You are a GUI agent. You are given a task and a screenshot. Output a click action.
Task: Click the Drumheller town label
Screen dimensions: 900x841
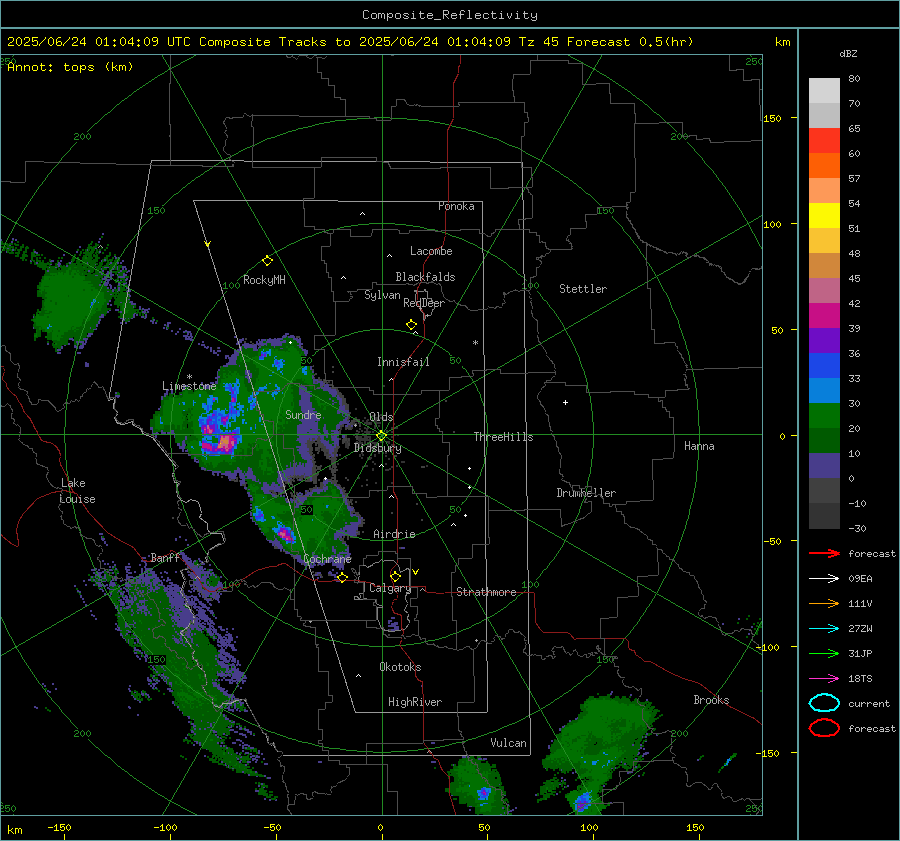[586, 493]
